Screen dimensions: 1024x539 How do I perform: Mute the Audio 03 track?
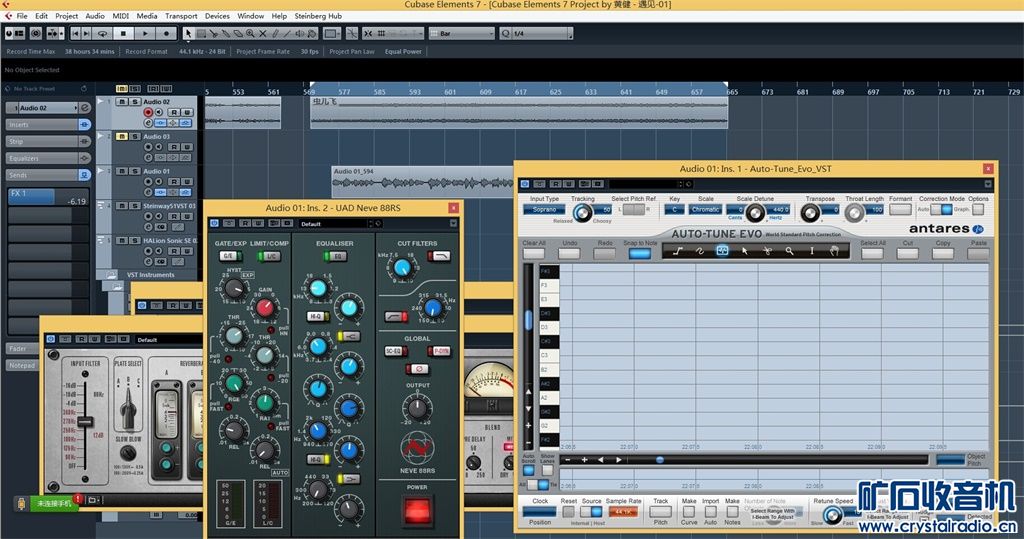121,137
